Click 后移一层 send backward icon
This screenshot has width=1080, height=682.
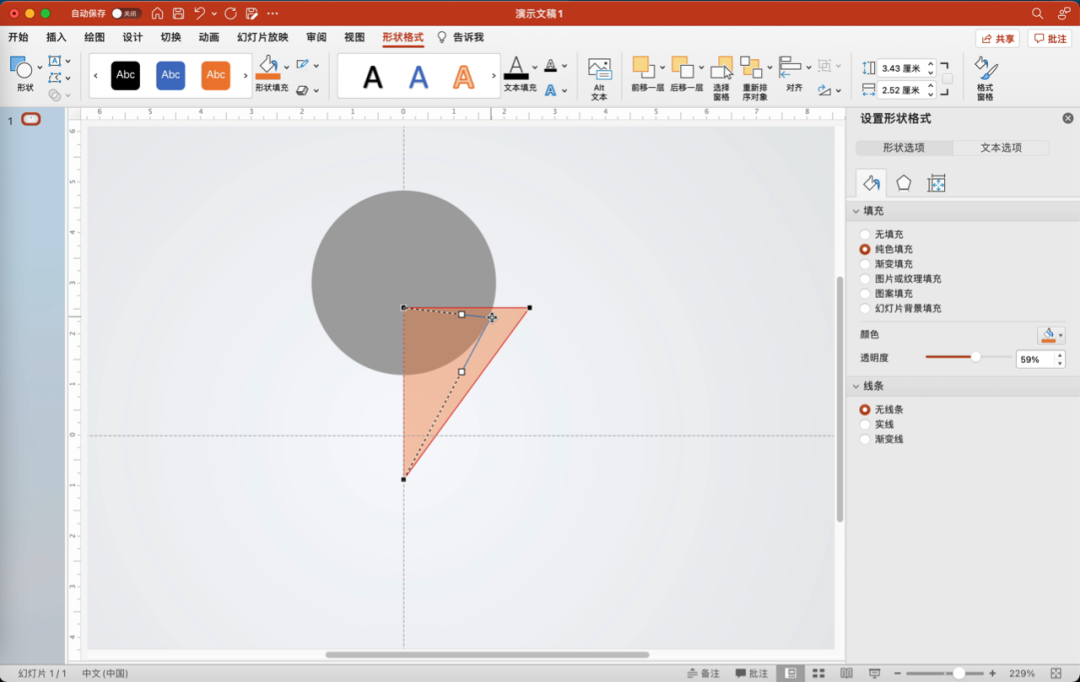(682, 67)
